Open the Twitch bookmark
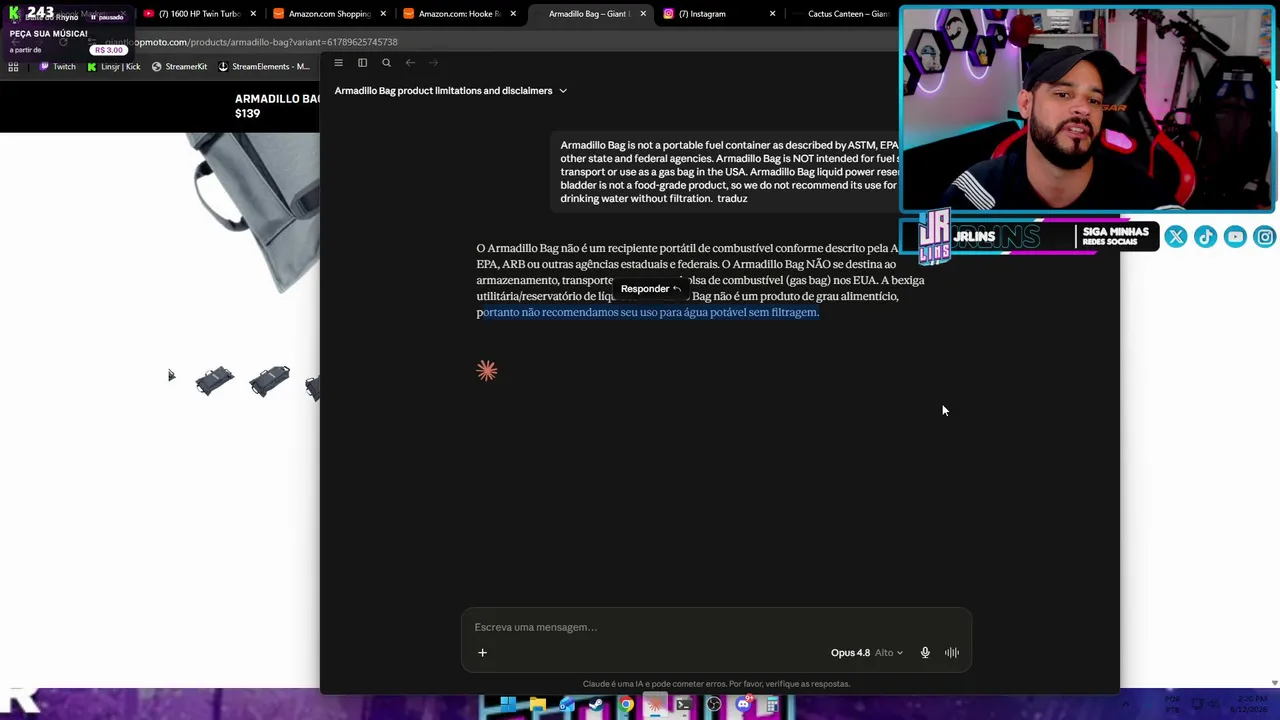Screen dimensions: 1280x720 [57, 67]
